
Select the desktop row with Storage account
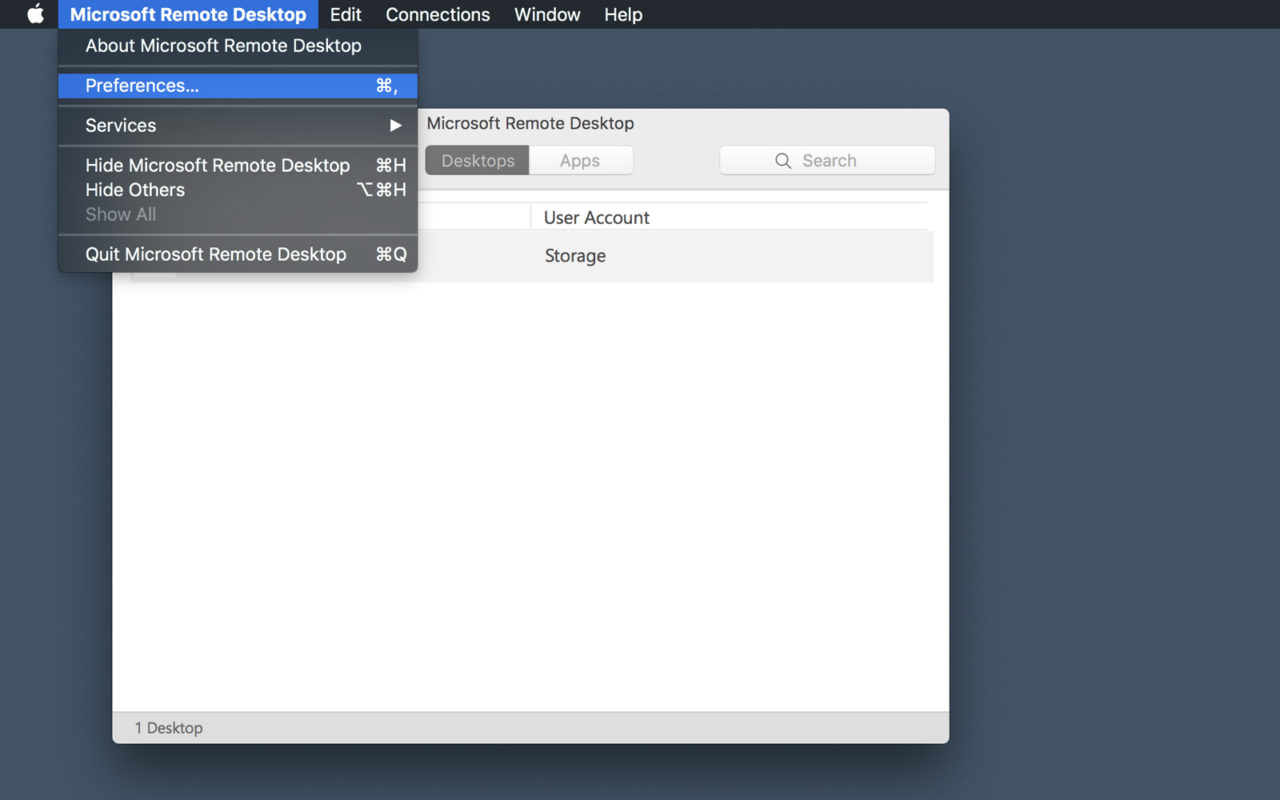[x=532, y=255]
